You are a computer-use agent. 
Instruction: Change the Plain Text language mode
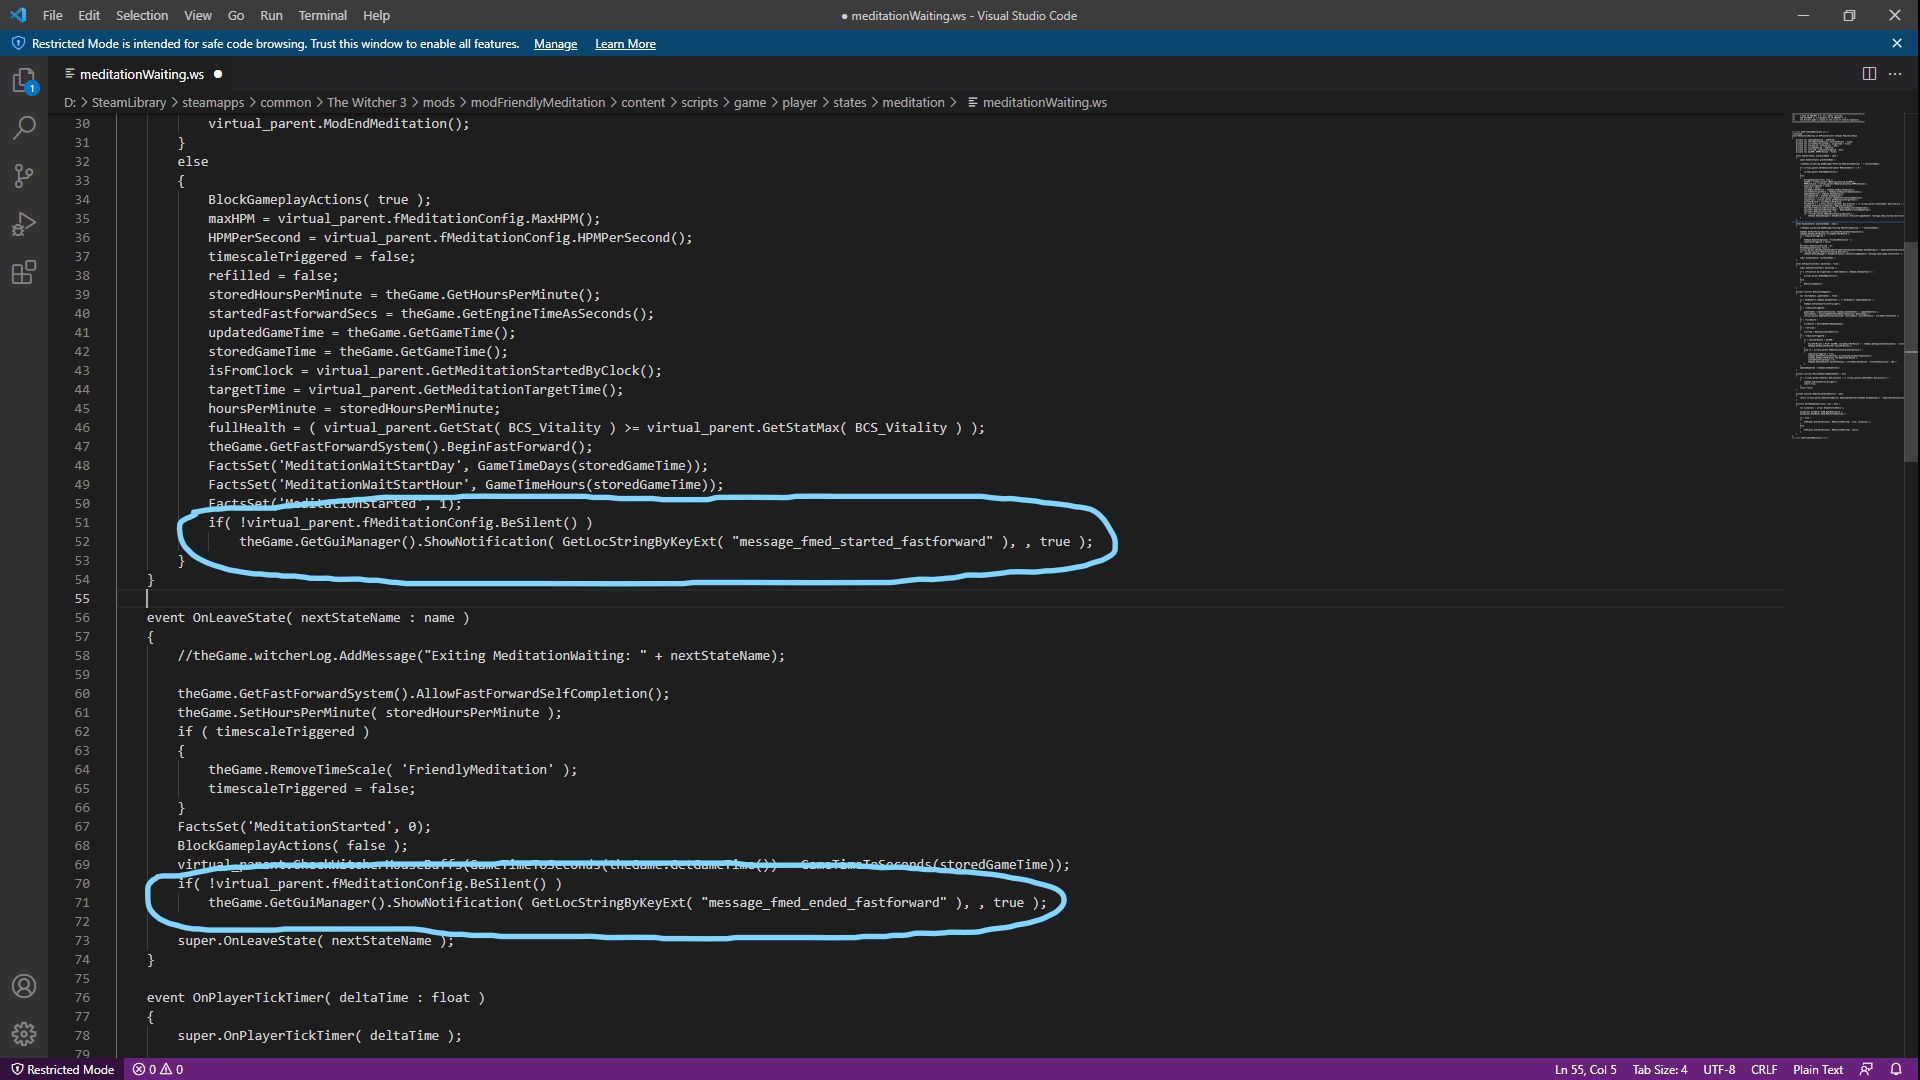(1817, 1069)
